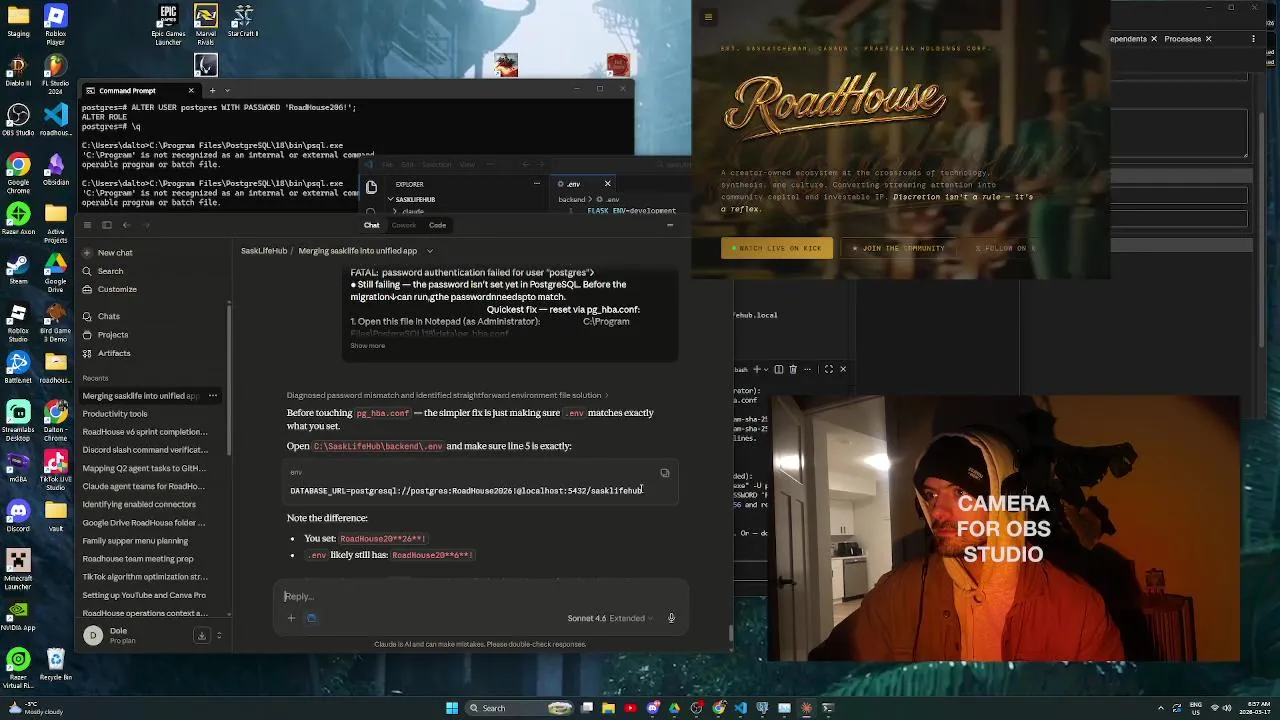This screenshot has width=1280, height=720.
Task: Open the Vault folder on desktop
Action: click(x=56, y=517)
